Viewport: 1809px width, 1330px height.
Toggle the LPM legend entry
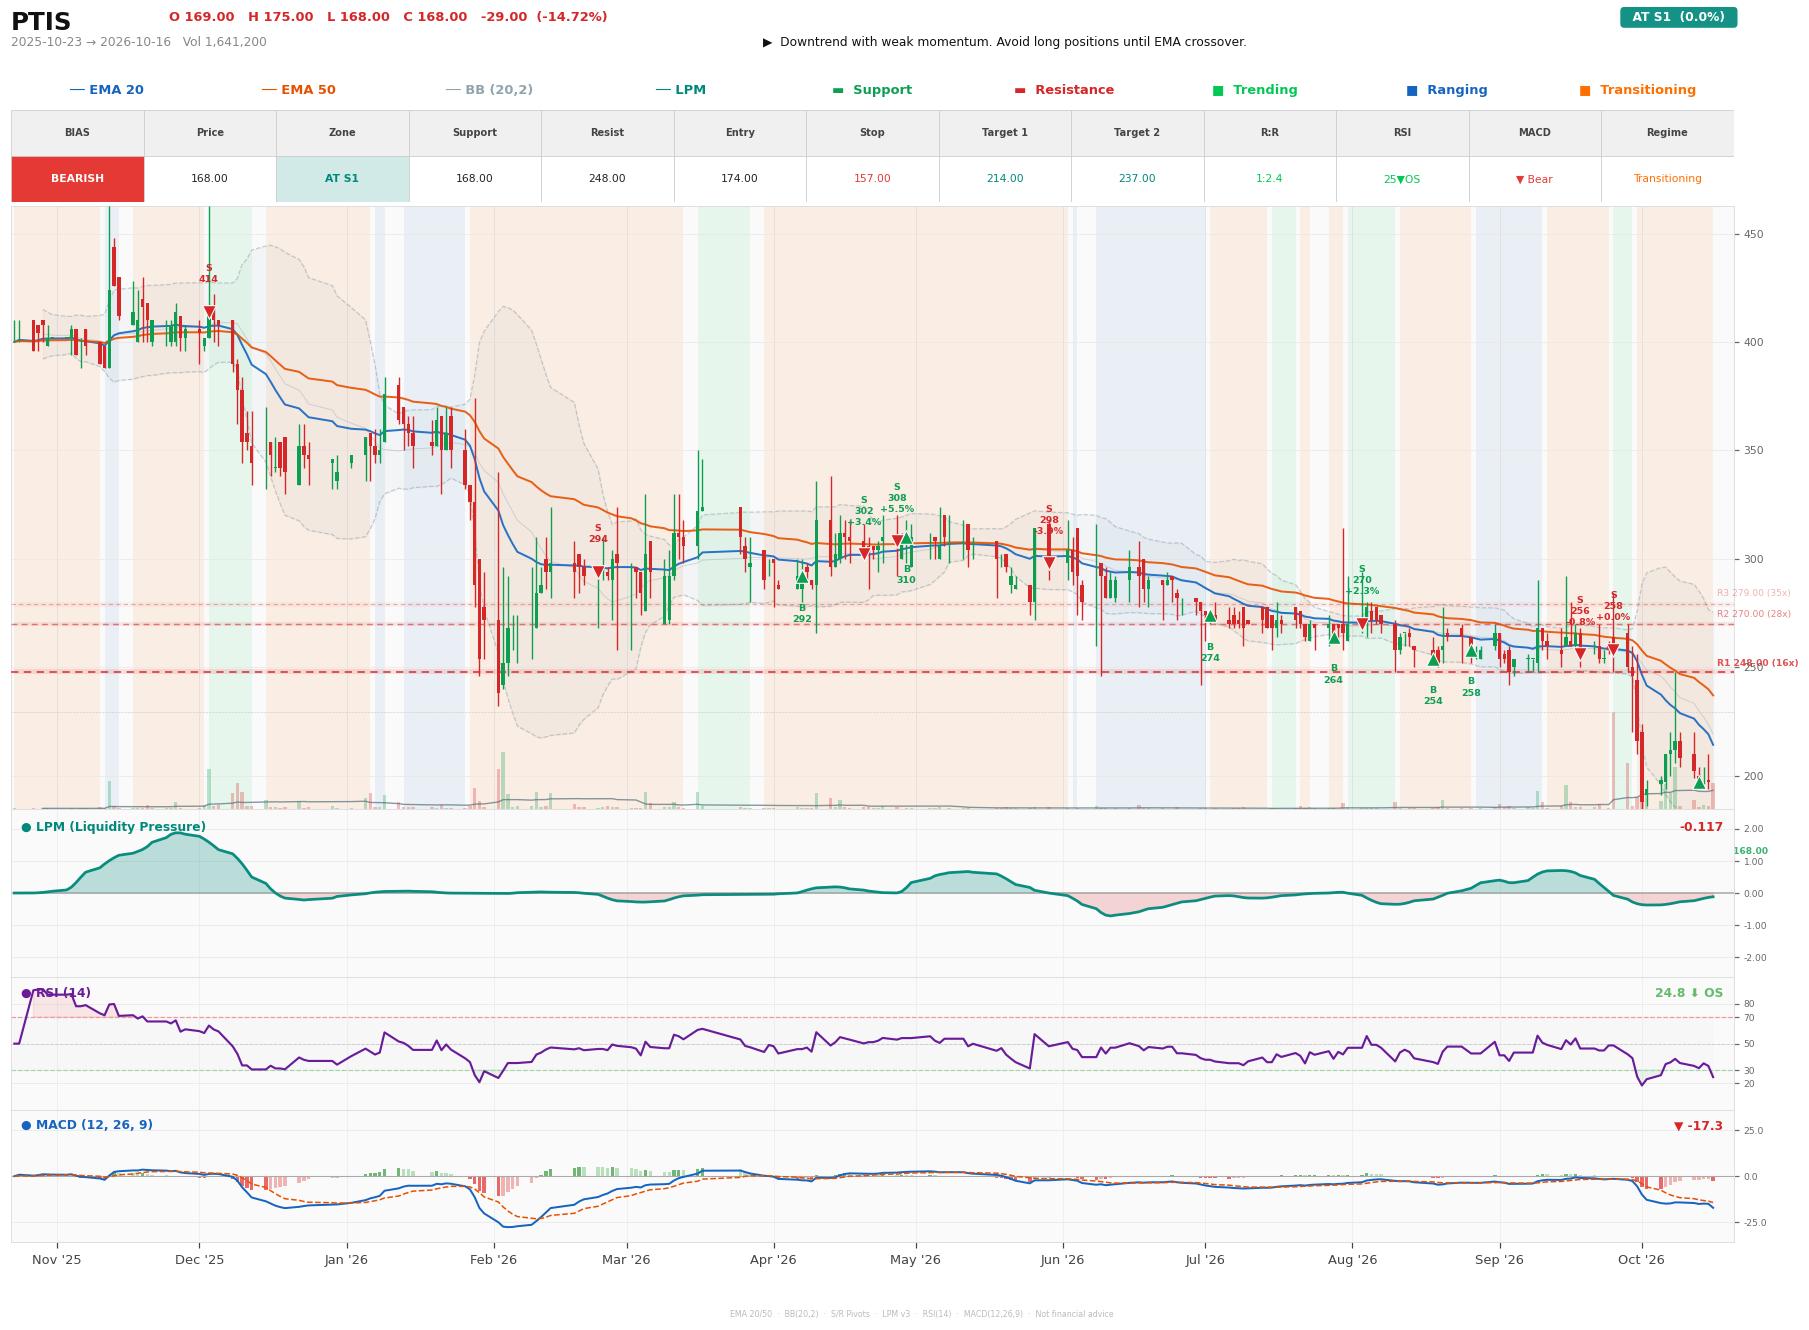tap(680, 90)
